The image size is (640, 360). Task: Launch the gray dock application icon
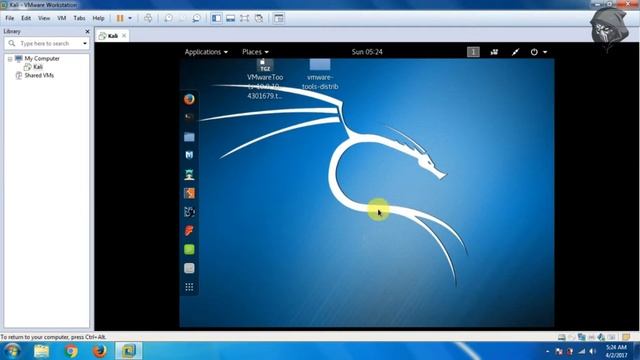pyautogui.click(x=189, y=268)
